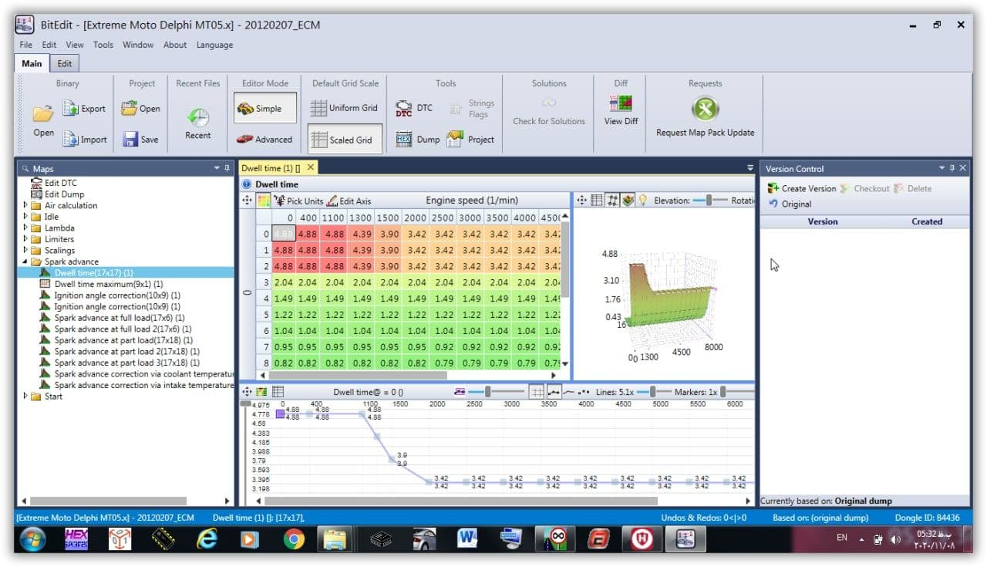Click the Created column header
This screenshot has height=568, width=987.
pos(927,222)
